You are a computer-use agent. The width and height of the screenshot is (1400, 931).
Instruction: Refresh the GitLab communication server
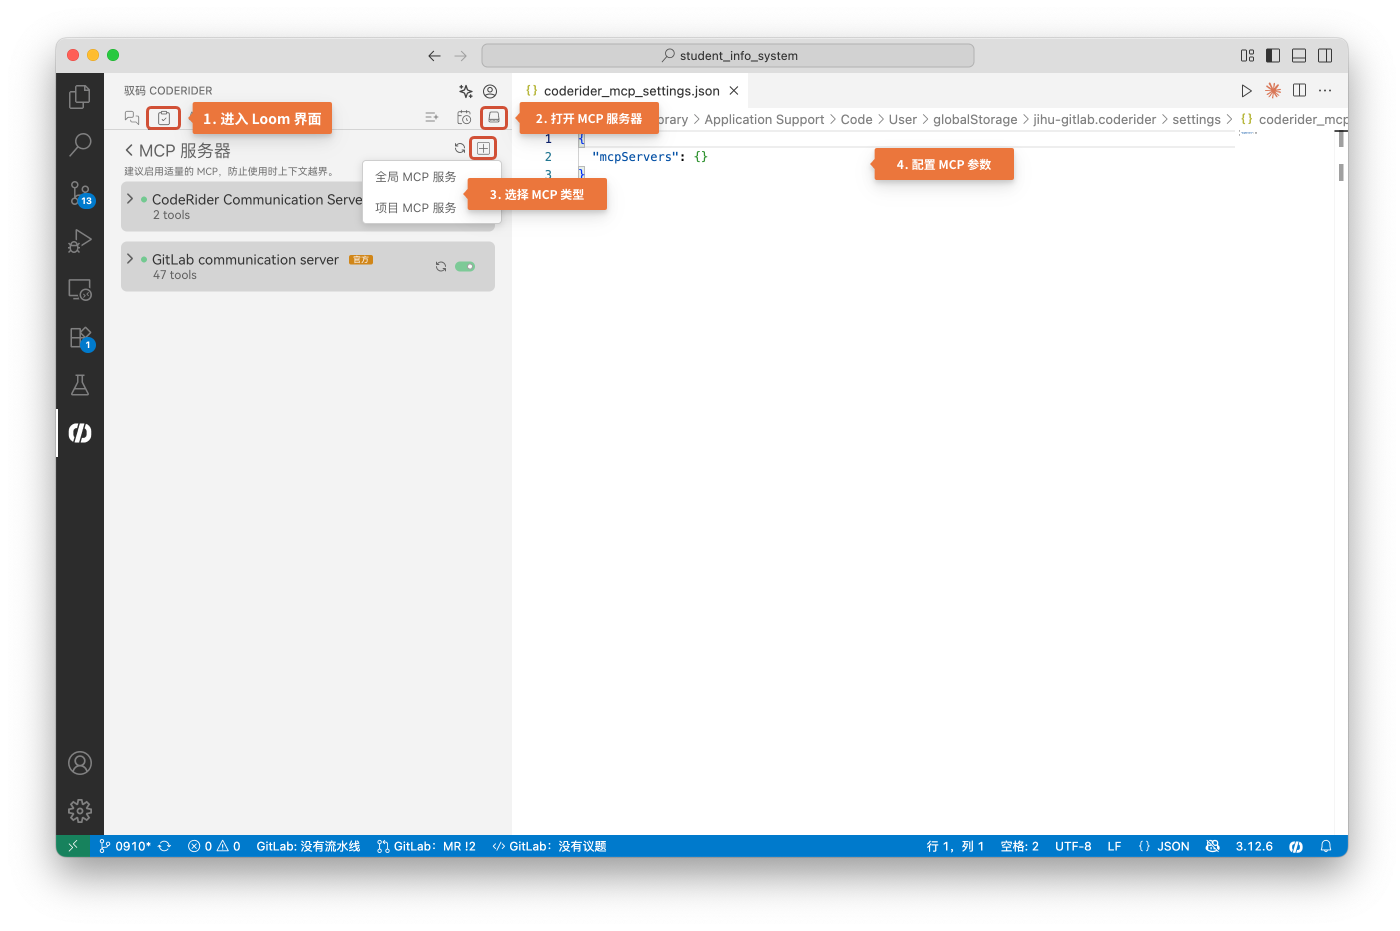[x=441, y=266]
